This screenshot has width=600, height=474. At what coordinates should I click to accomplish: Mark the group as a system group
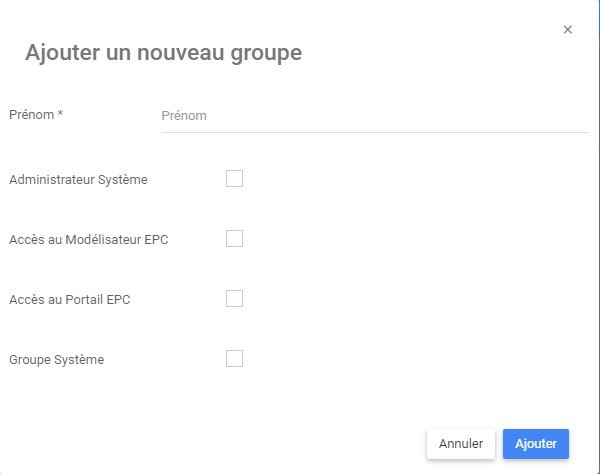(235, 359)
